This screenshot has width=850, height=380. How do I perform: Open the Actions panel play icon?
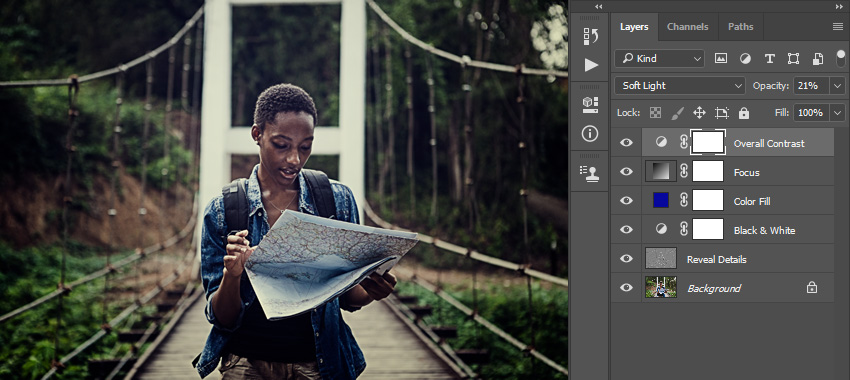pos(591,65)
